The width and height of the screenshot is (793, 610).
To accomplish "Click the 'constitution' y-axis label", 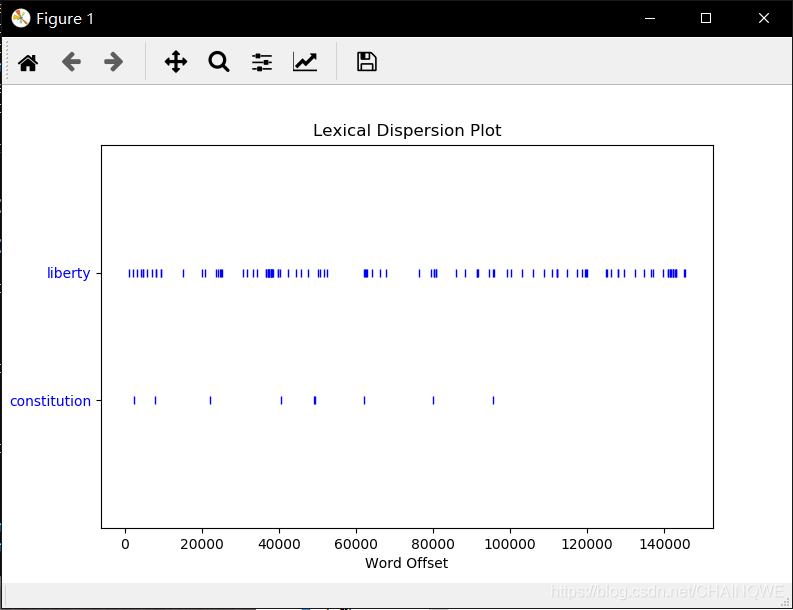I will (51, 401).
